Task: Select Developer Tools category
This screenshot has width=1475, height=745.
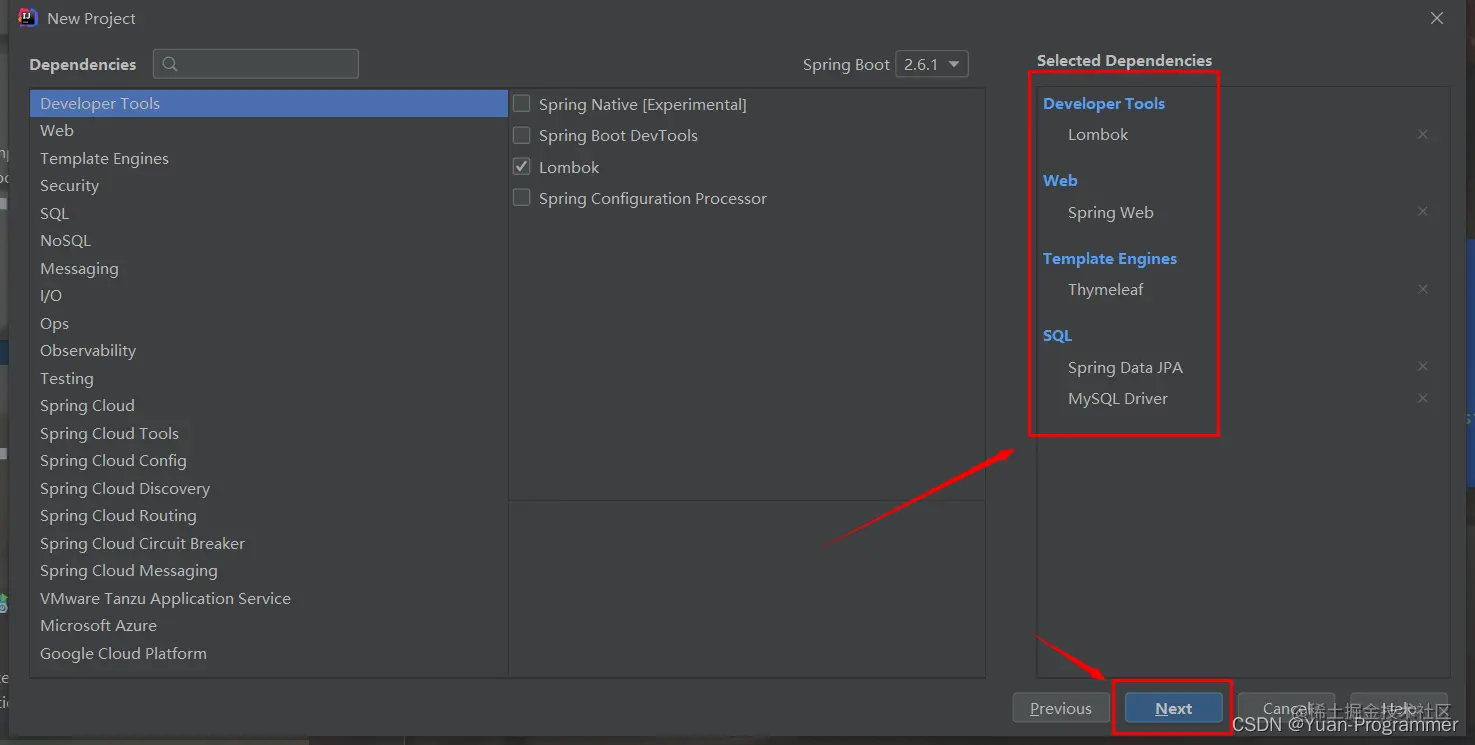Action: 269,103
